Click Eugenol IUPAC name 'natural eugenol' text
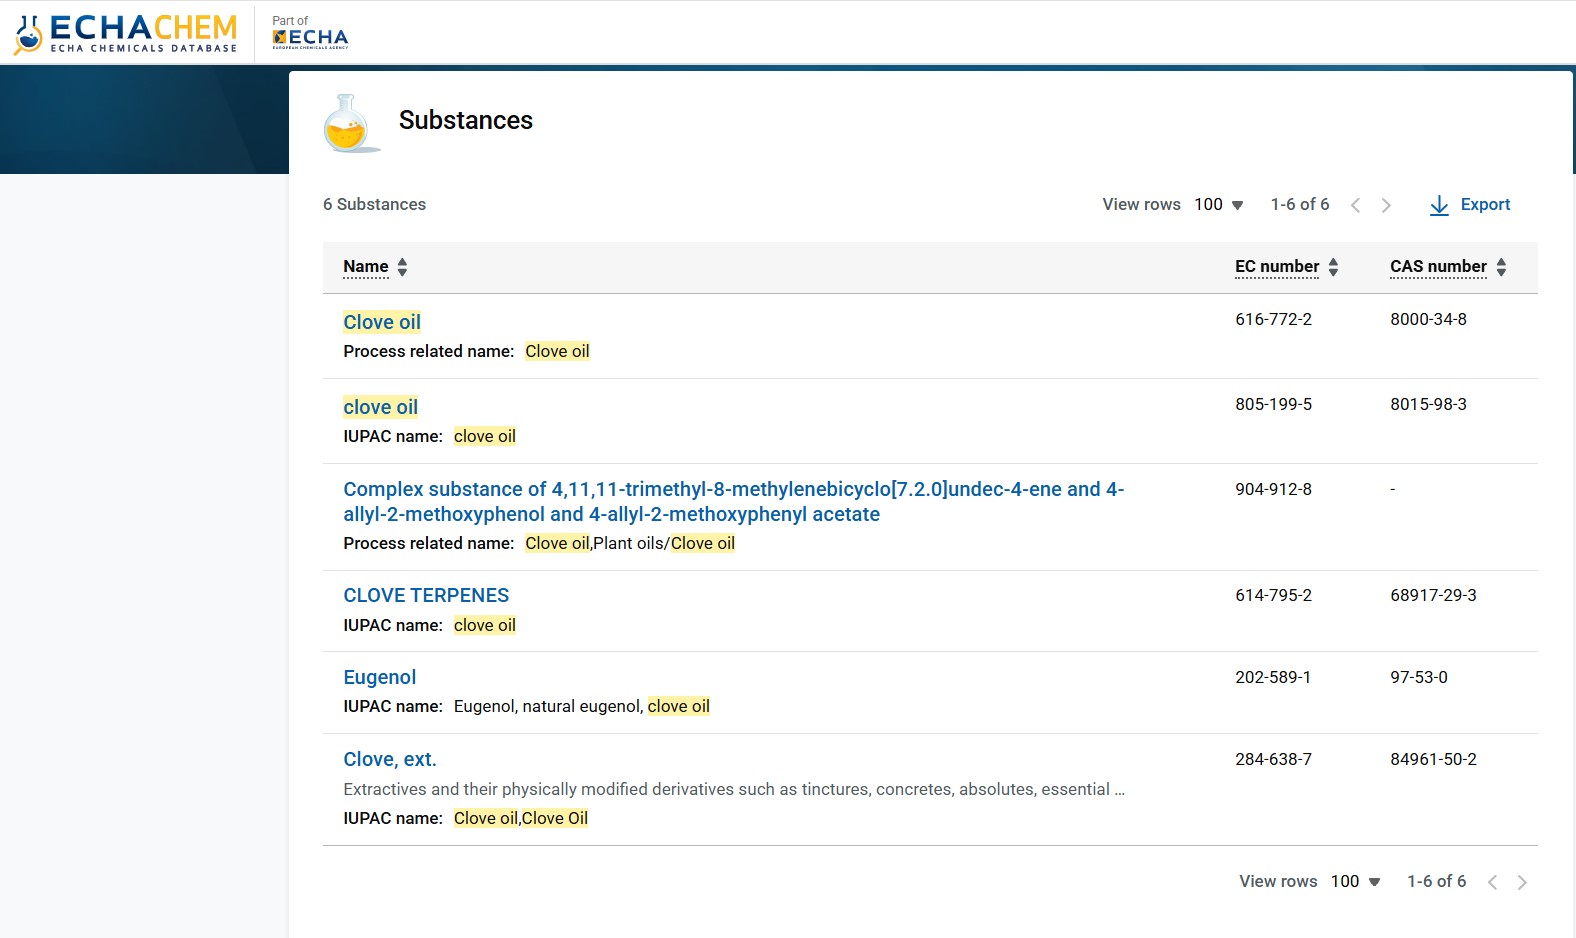1576x938 pixels. (x=581, y=706)
